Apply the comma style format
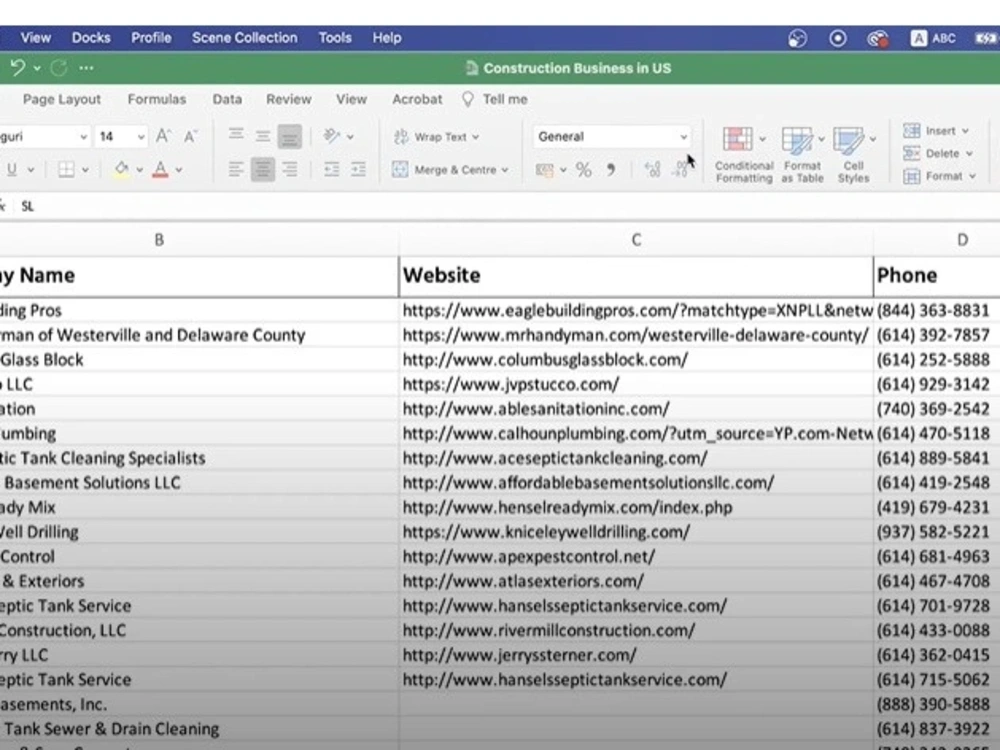Screen dimensions: 1000x750 click(x=611, y=170)
